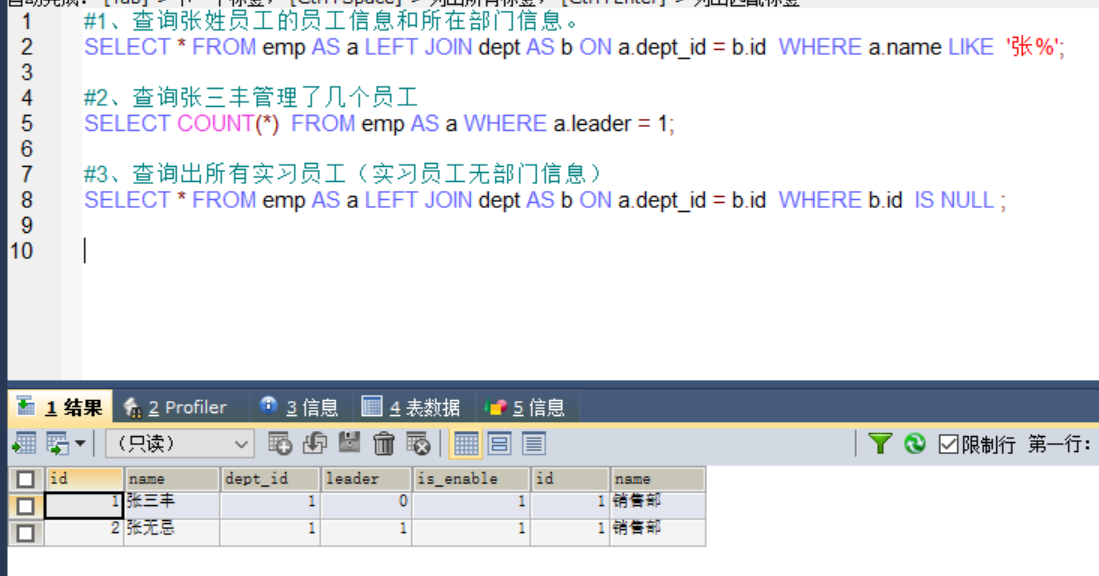The image size is (1099, 576).
Task: Click the export result set icon
Action: coord(24,443)
